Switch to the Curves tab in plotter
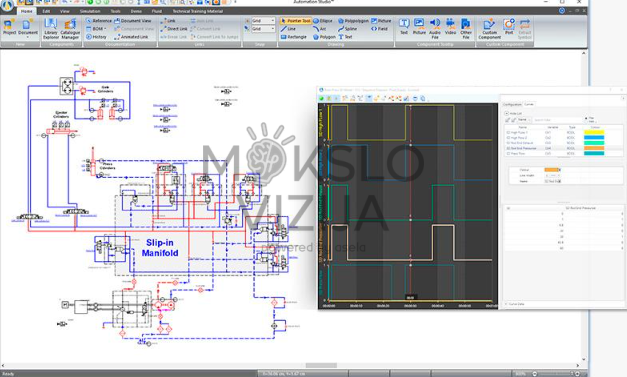 coord(529,104)
